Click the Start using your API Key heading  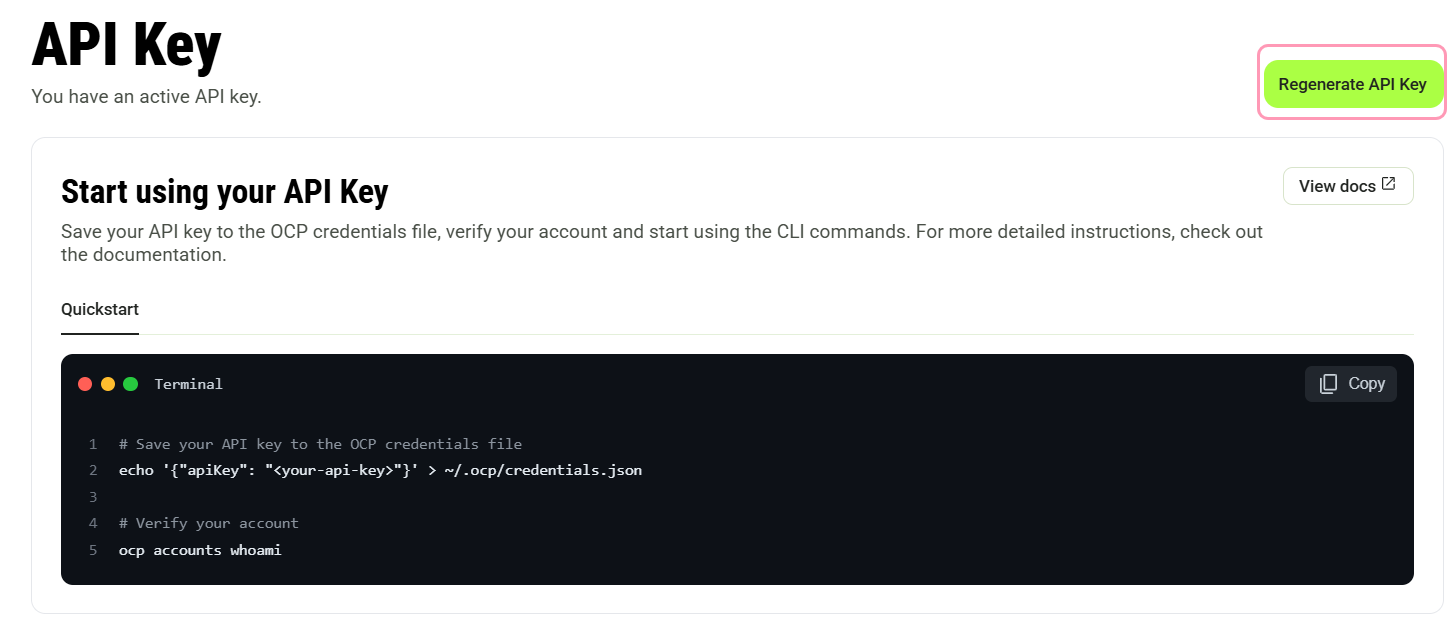(x=225, y=191)
